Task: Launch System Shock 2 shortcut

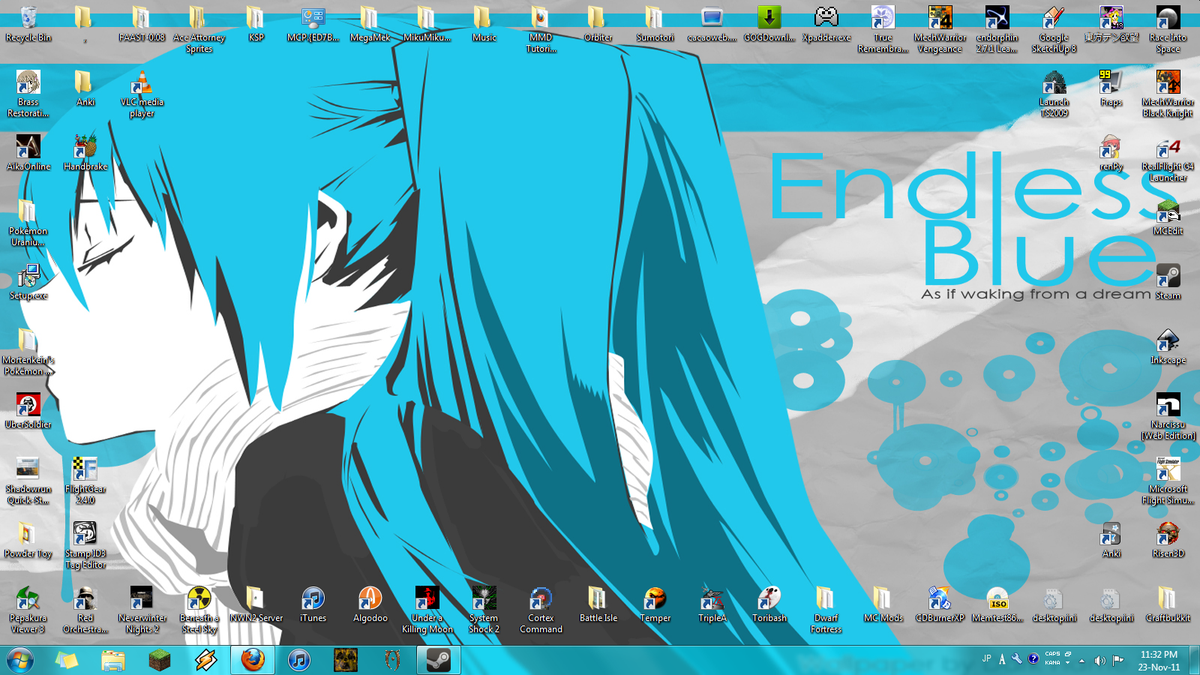Action: pos(484,610)
